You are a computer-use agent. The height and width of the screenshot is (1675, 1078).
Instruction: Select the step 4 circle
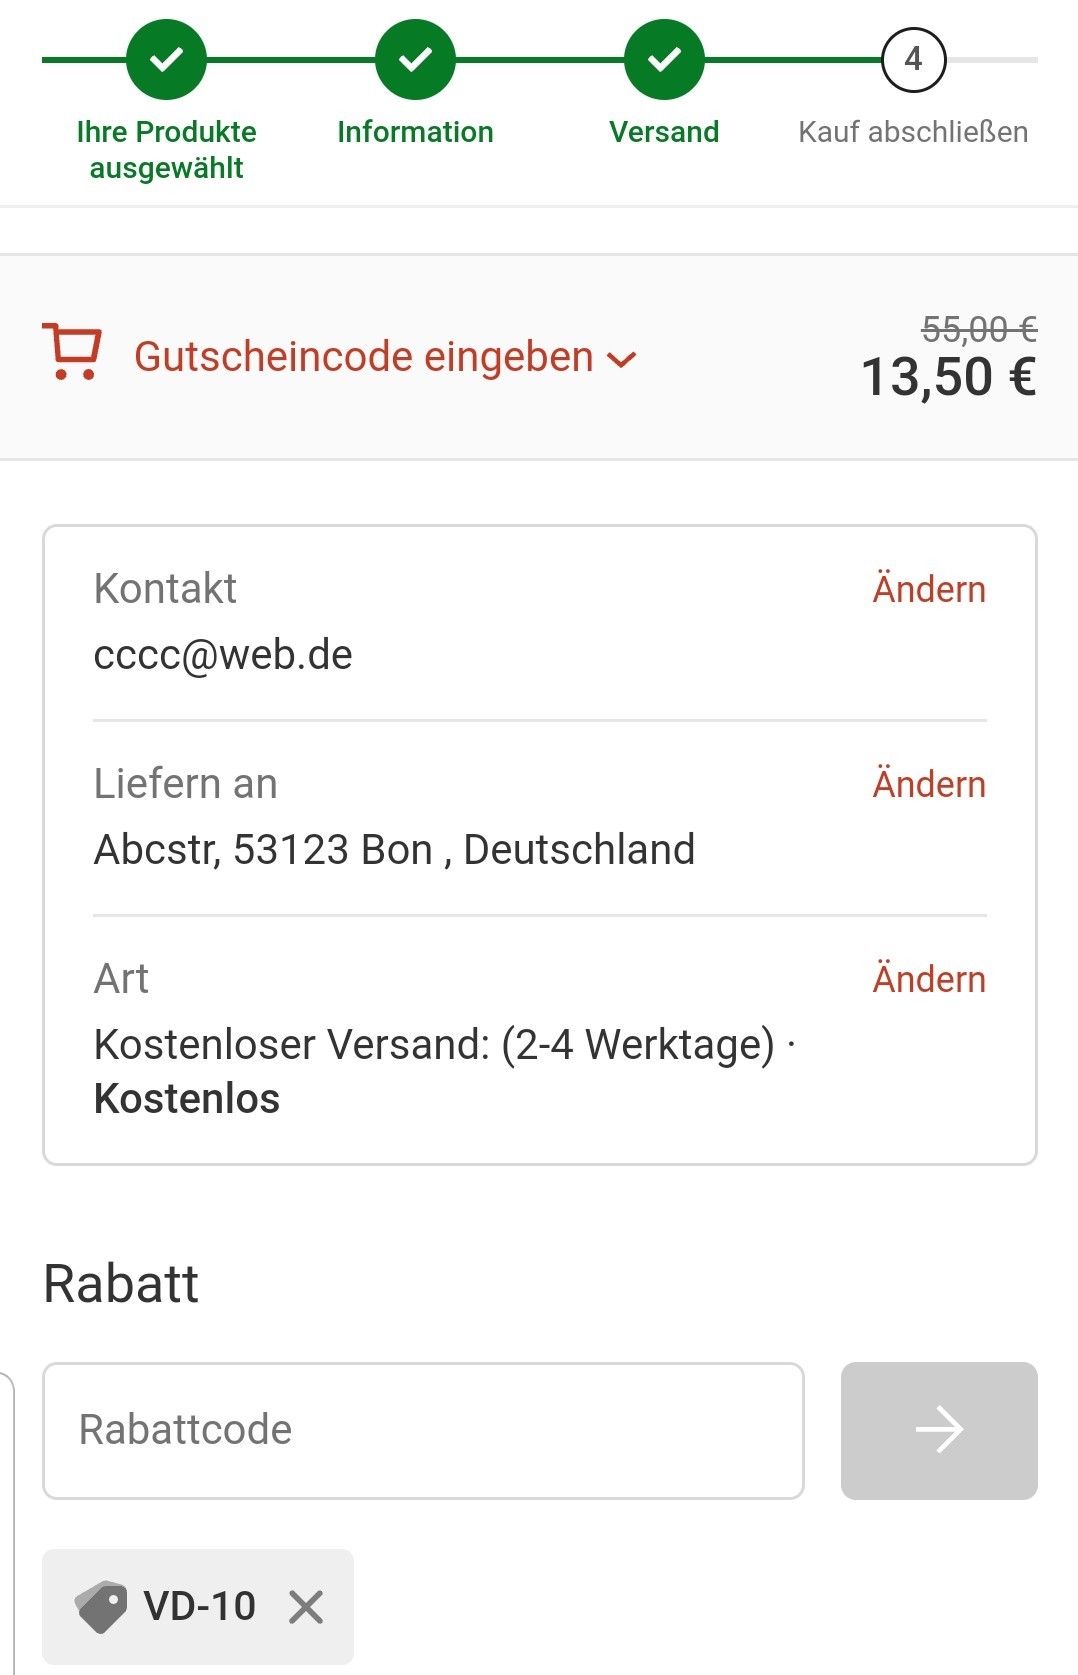pos(913,59)
